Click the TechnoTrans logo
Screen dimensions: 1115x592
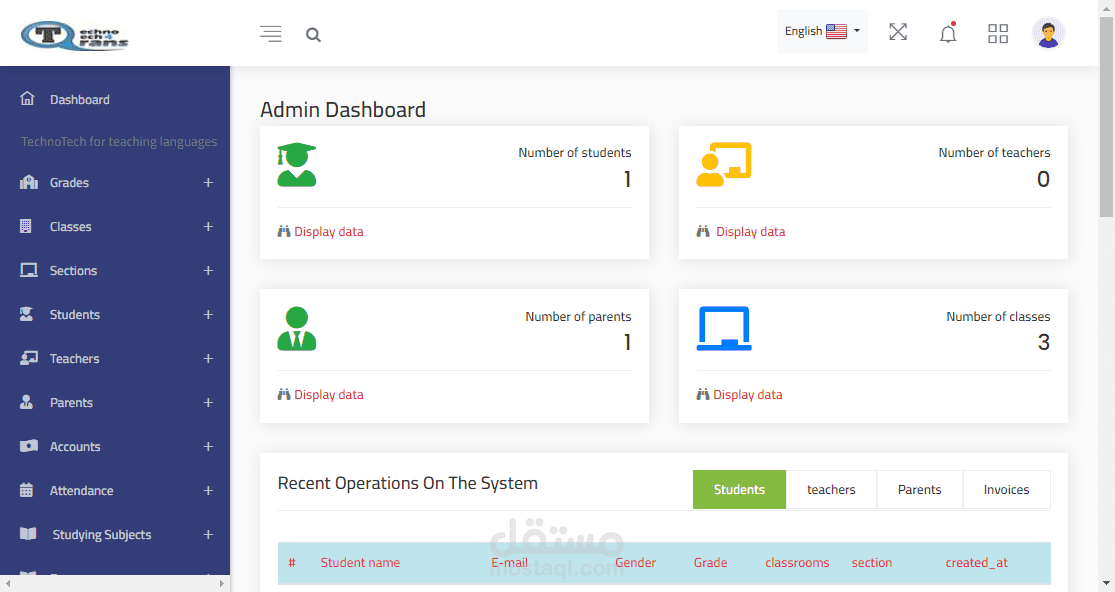coord(75,35)
